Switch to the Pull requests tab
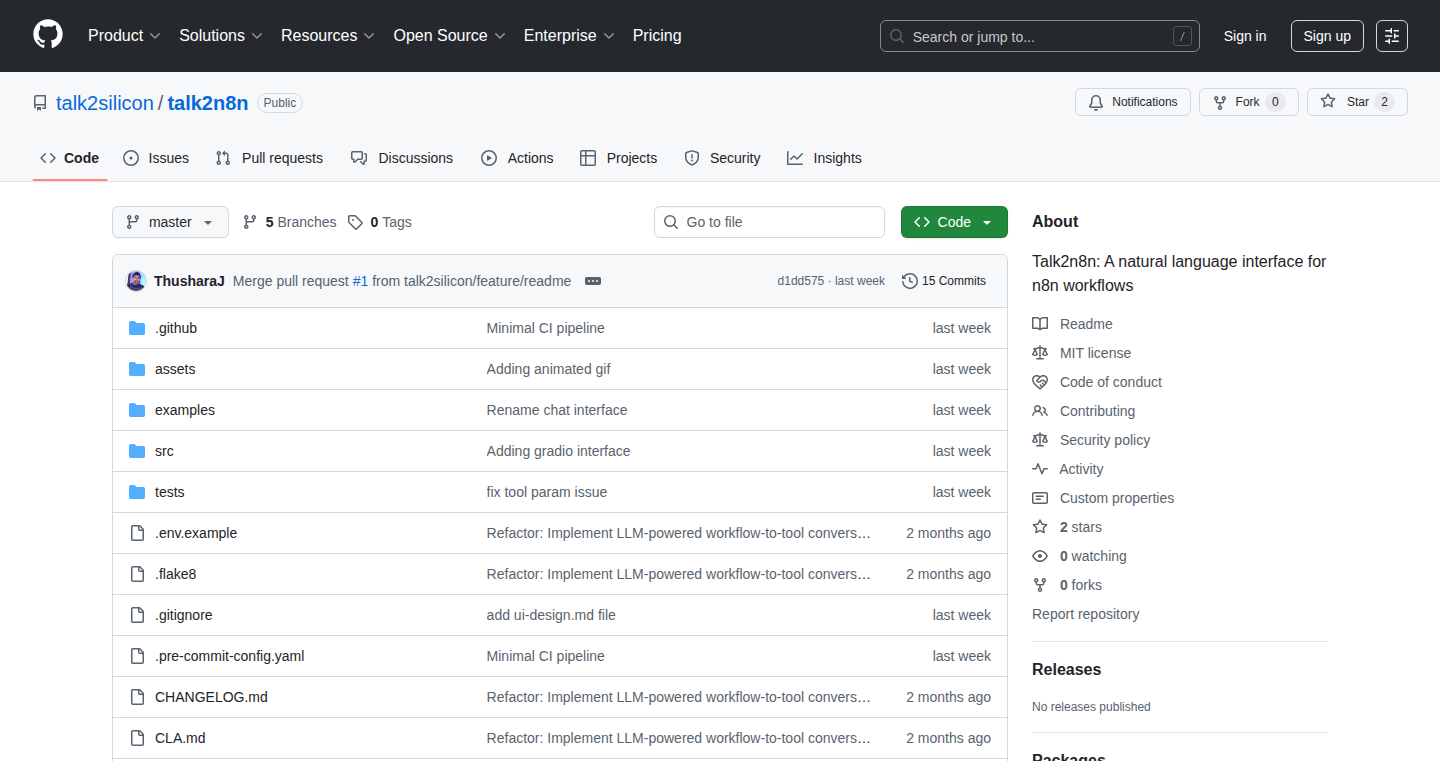Image resolution: width=1440 pixels, height=761 pixels. pos(269,158)
